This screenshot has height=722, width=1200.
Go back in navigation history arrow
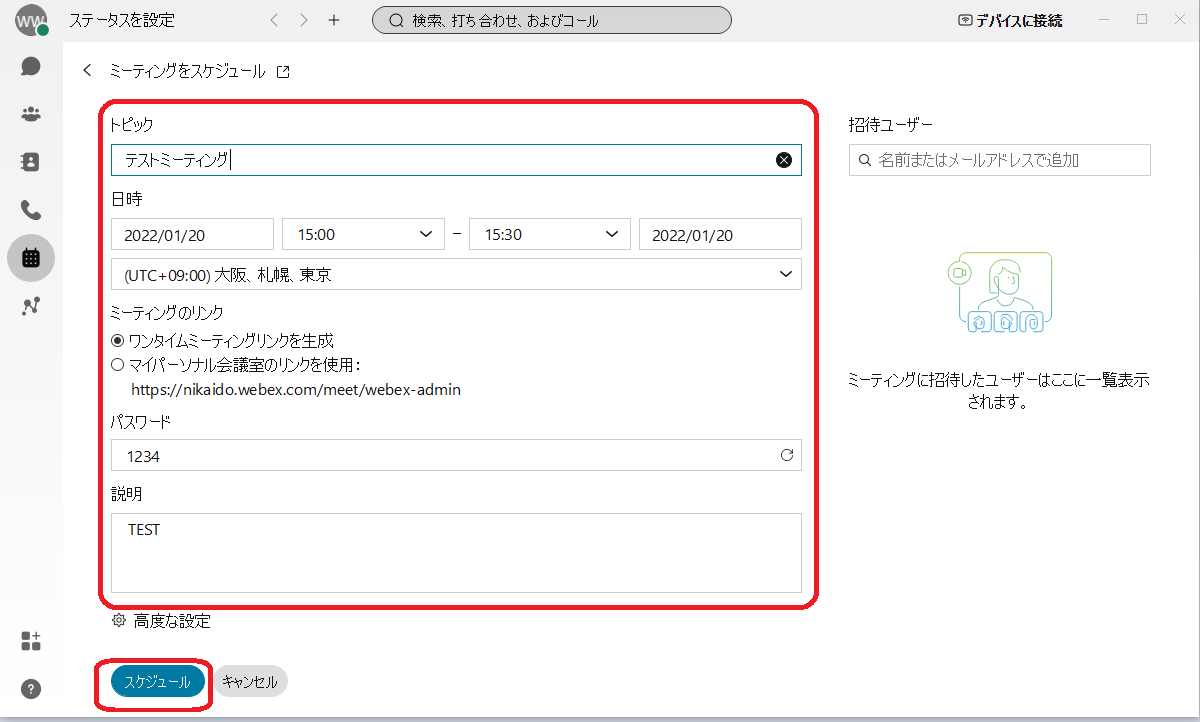275,20
